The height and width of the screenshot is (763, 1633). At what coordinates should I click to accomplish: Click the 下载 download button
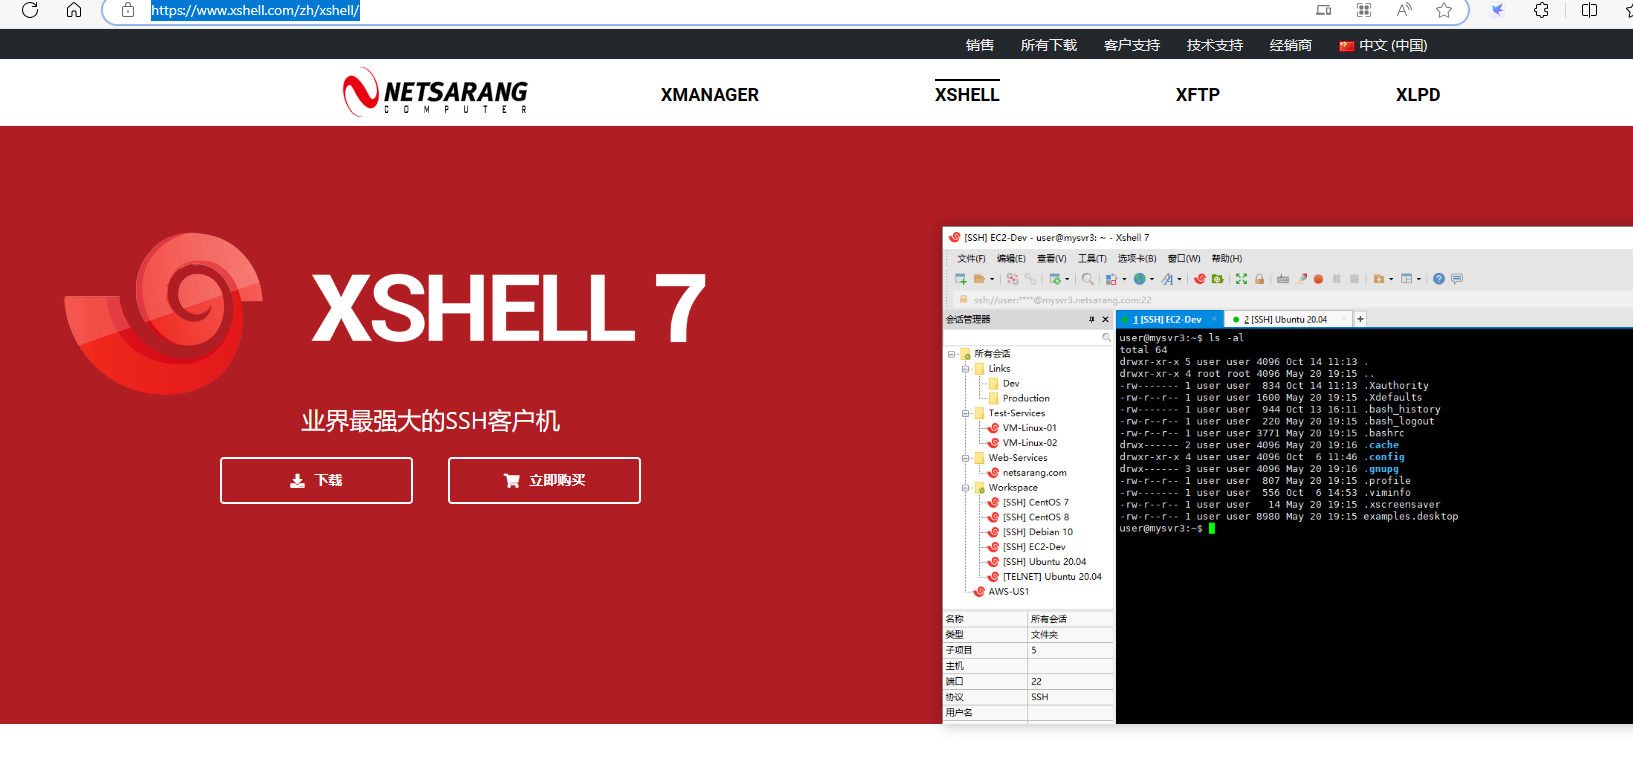(x=316, y=481)
